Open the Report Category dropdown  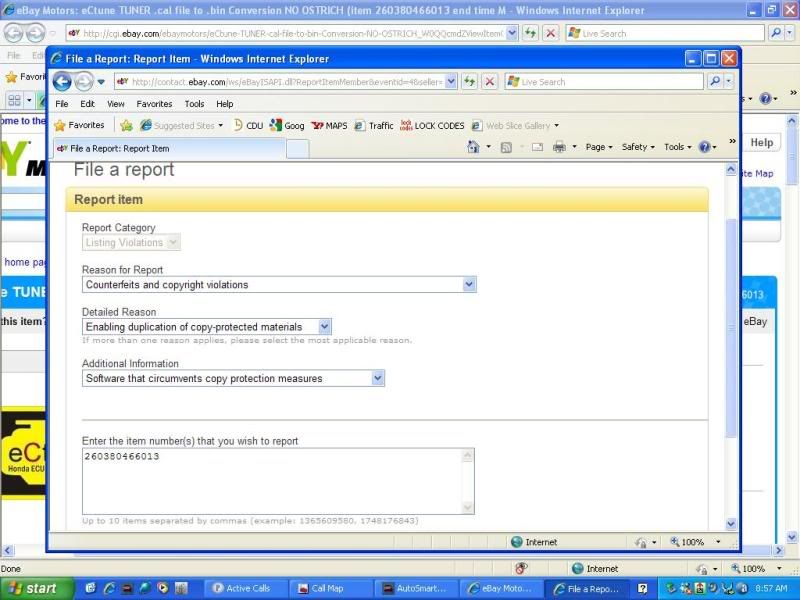pyautogui.click(x=173, y=242)
